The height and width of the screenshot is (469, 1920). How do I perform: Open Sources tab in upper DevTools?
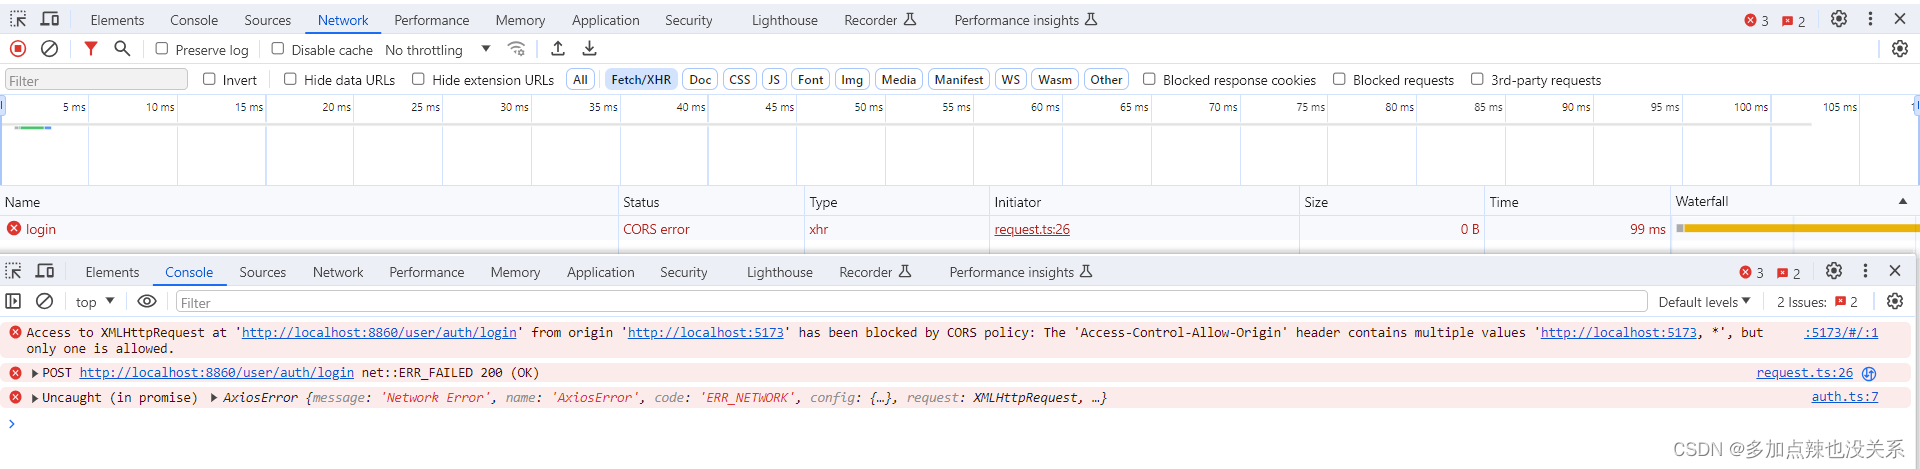[267, 20]
